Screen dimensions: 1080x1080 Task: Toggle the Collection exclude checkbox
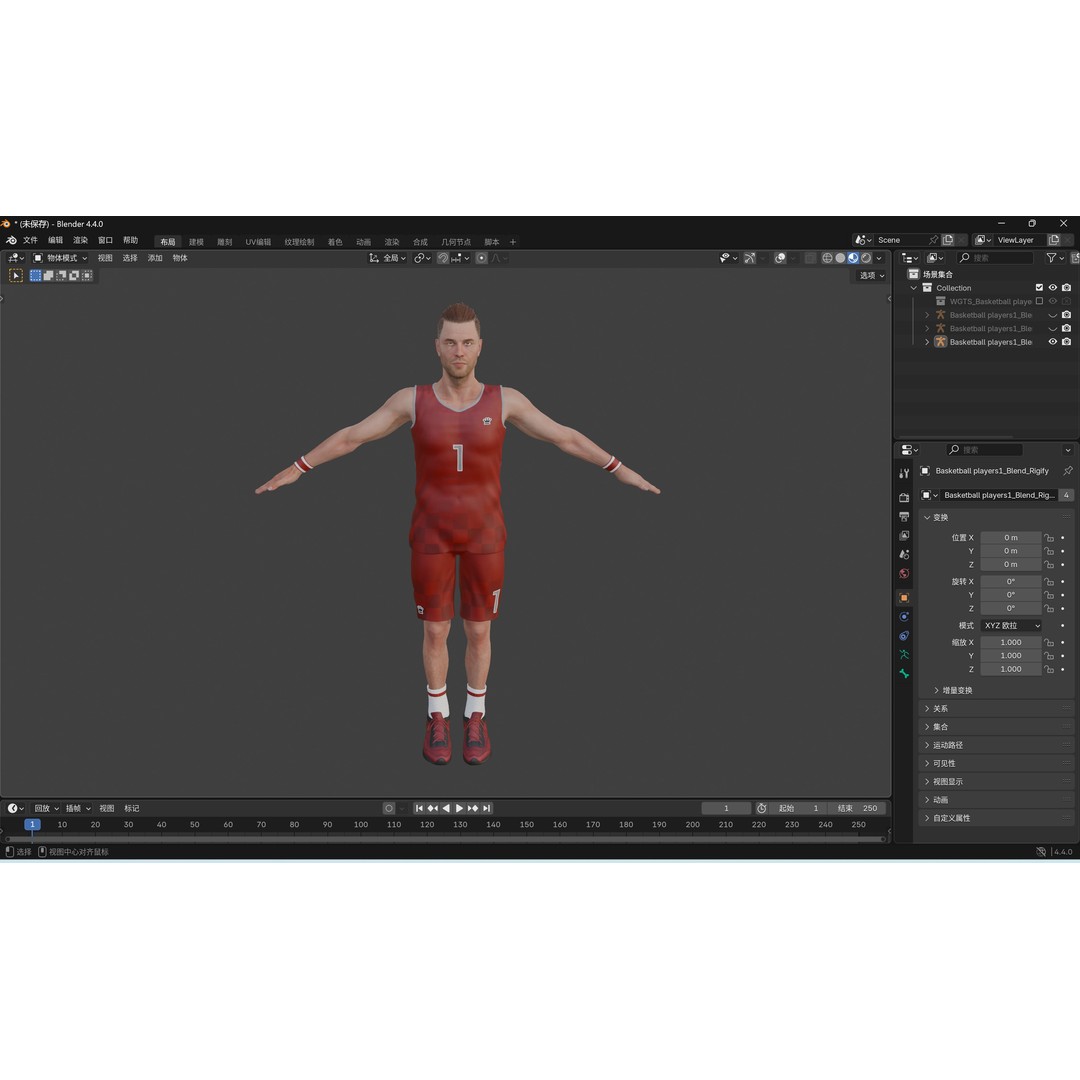coord(1039,288)
